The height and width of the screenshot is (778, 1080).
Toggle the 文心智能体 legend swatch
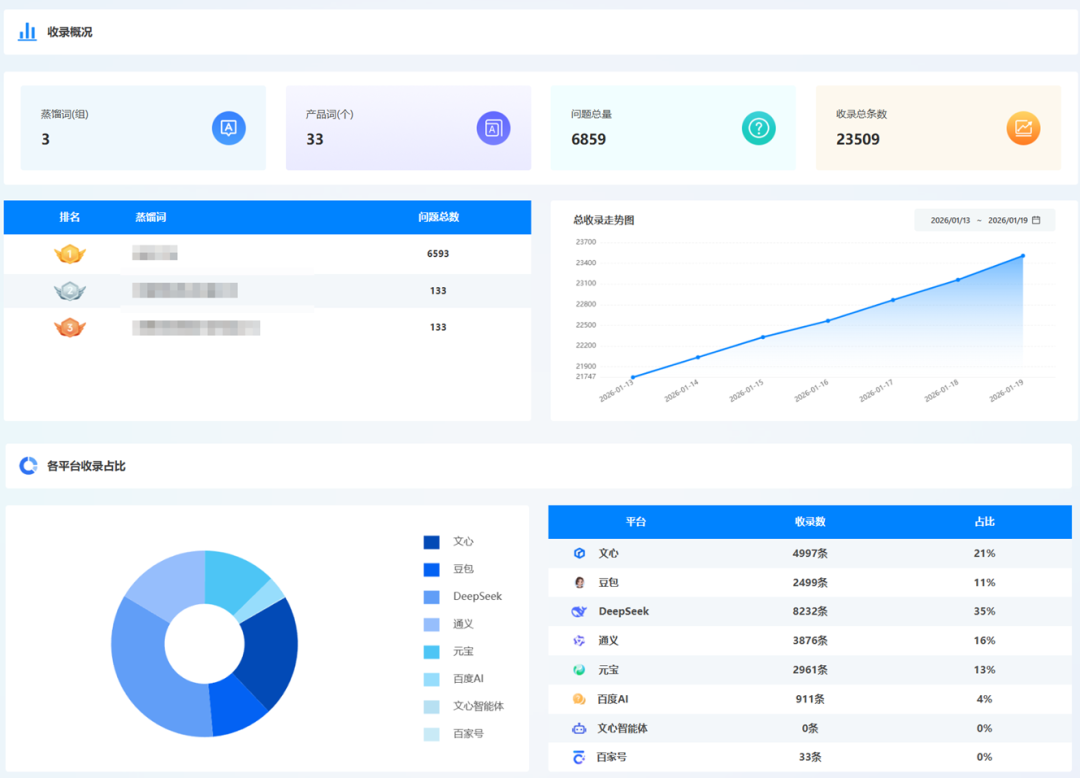click(432, 707)
